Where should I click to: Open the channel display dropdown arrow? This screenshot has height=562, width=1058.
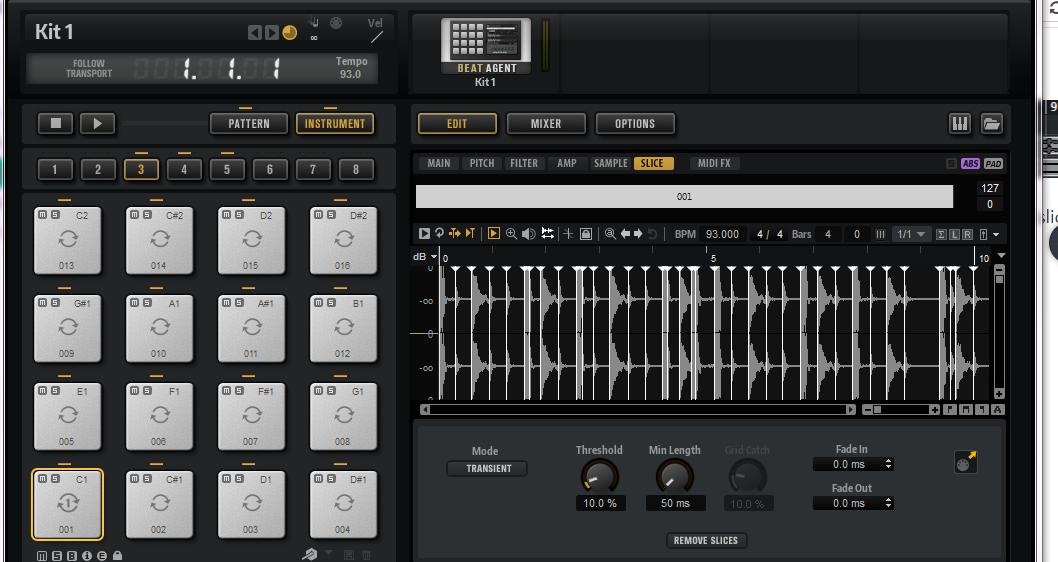(x=996, y=235)
